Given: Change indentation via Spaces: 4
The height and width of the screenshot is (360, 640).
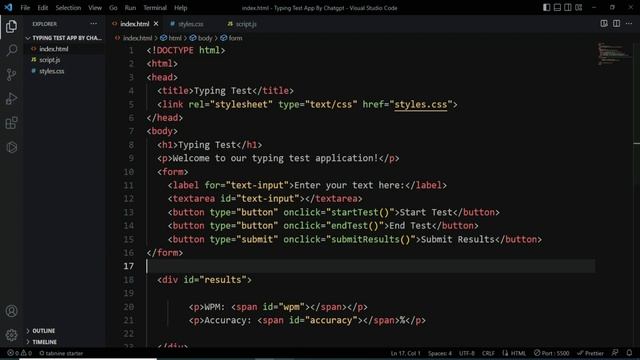Looking at the screenshot, I should click(440, 353).
